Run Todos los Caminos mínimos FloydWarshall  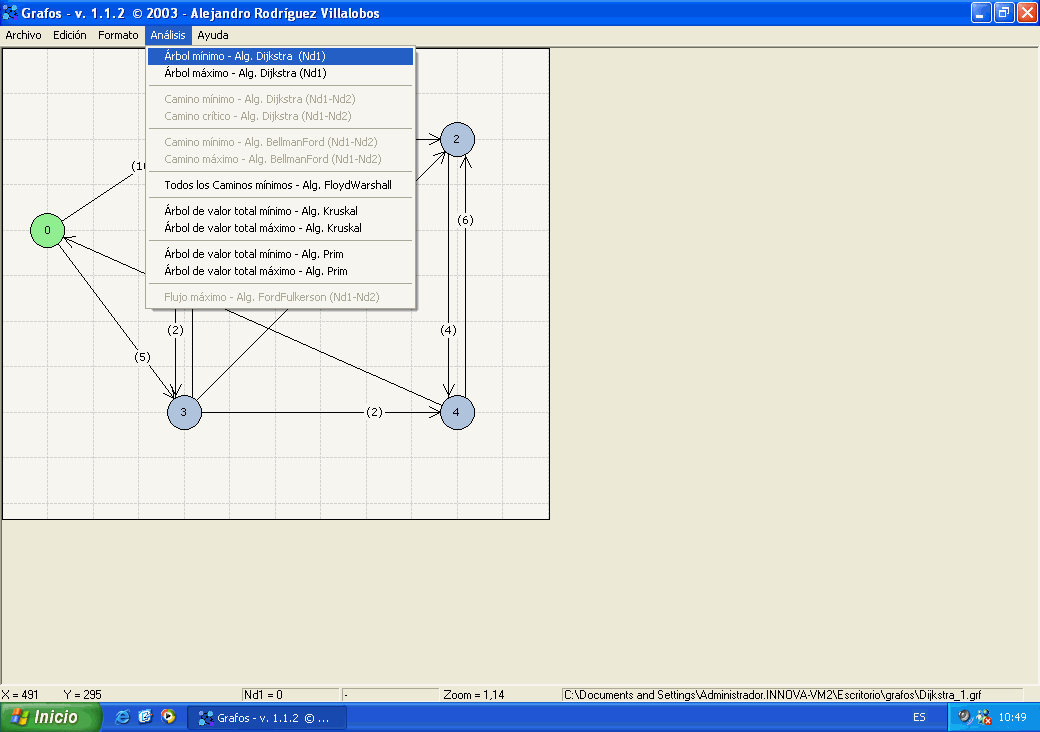[x=277, y=185]
